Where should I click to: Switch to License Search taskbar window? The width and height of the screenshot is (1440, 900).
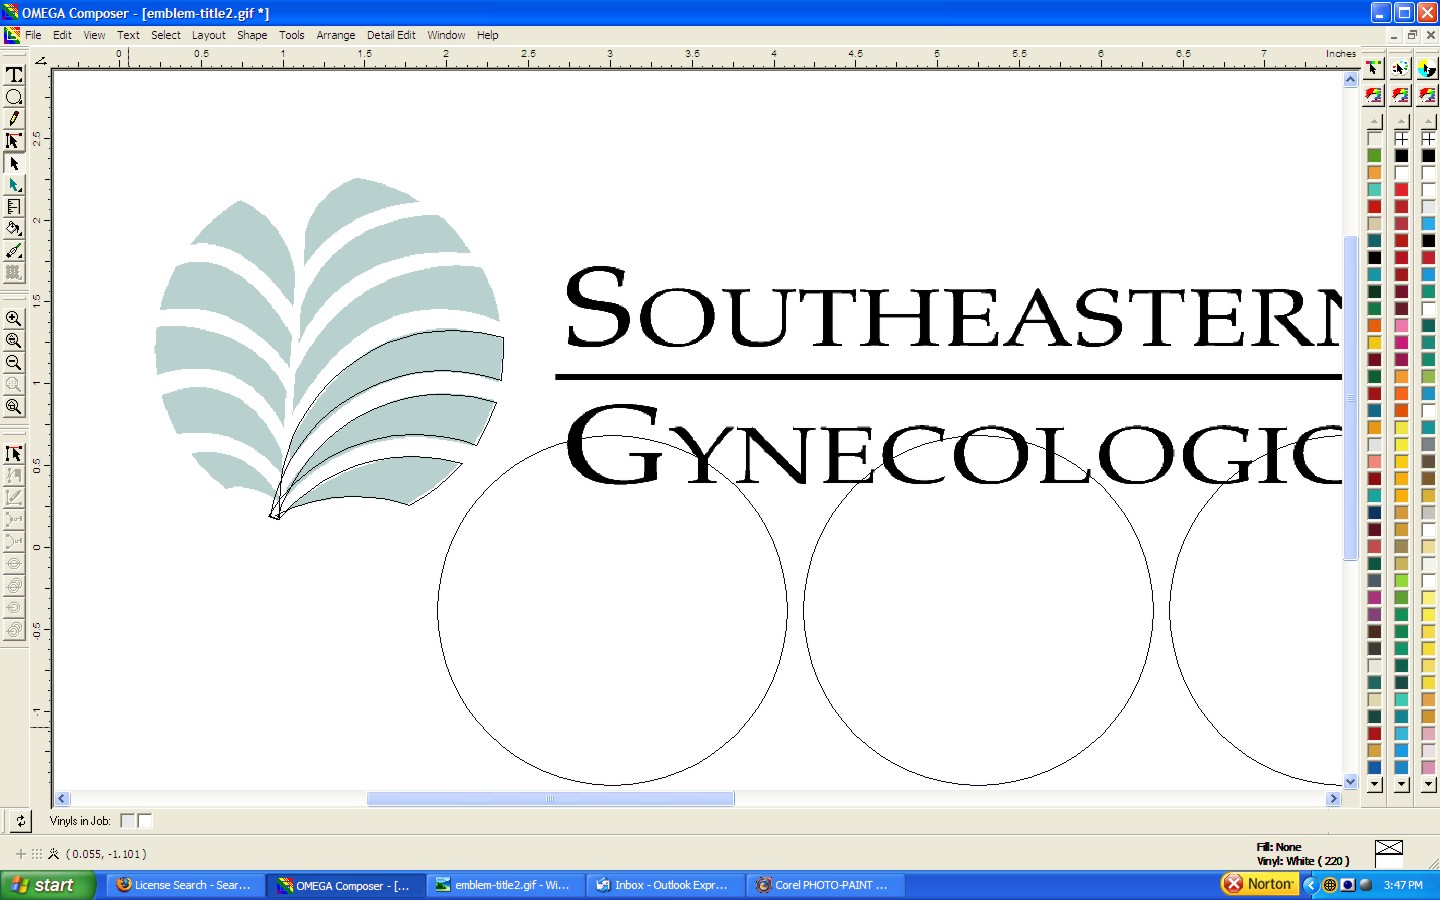point(186,885)
